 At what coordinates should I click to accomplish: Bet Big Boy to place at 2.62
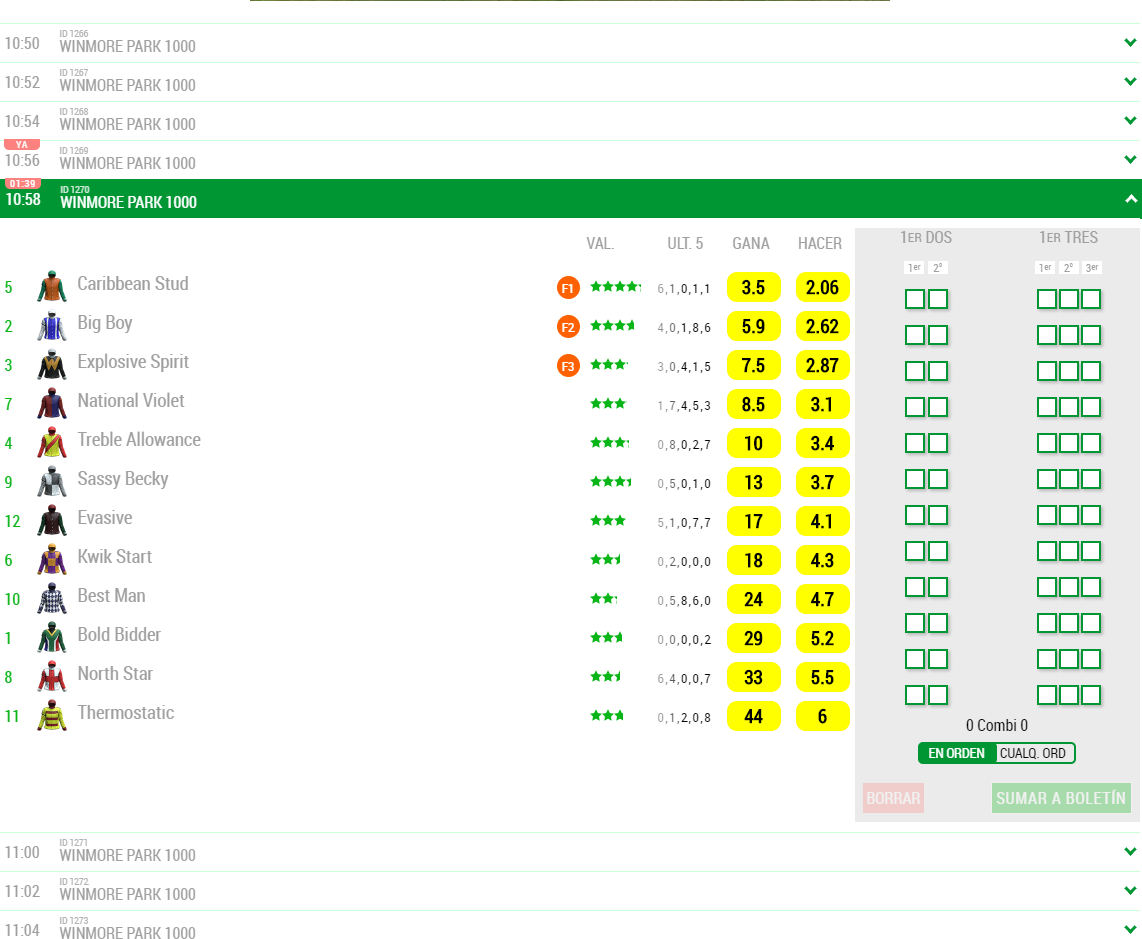(x=823, y=326)
